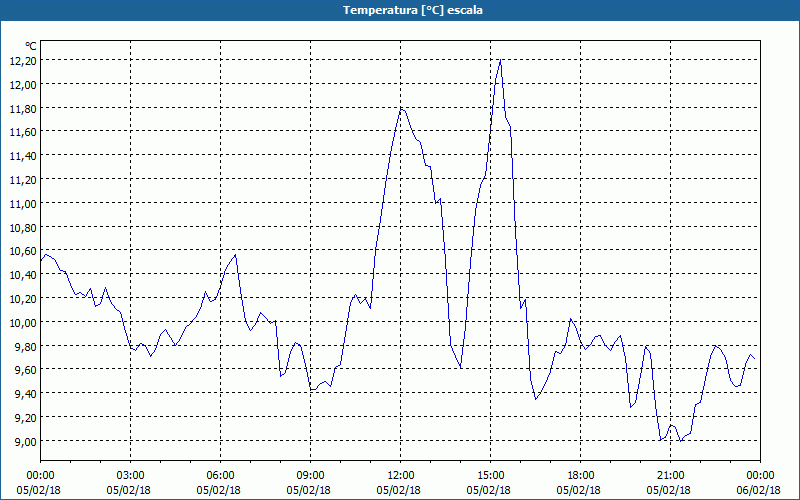Click the 9,40 y-axis label

click(26, 394)
